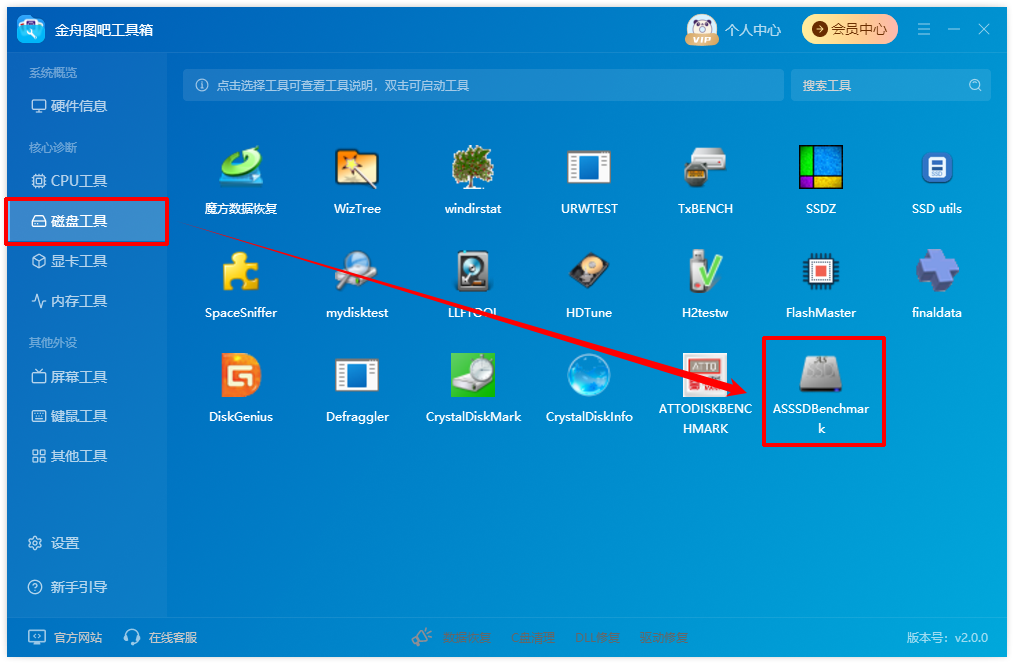The width and height of the screenshot is (1014, 664).
Task: Choose the URWTEST tool icon
Action: click(x=588, y=167)
